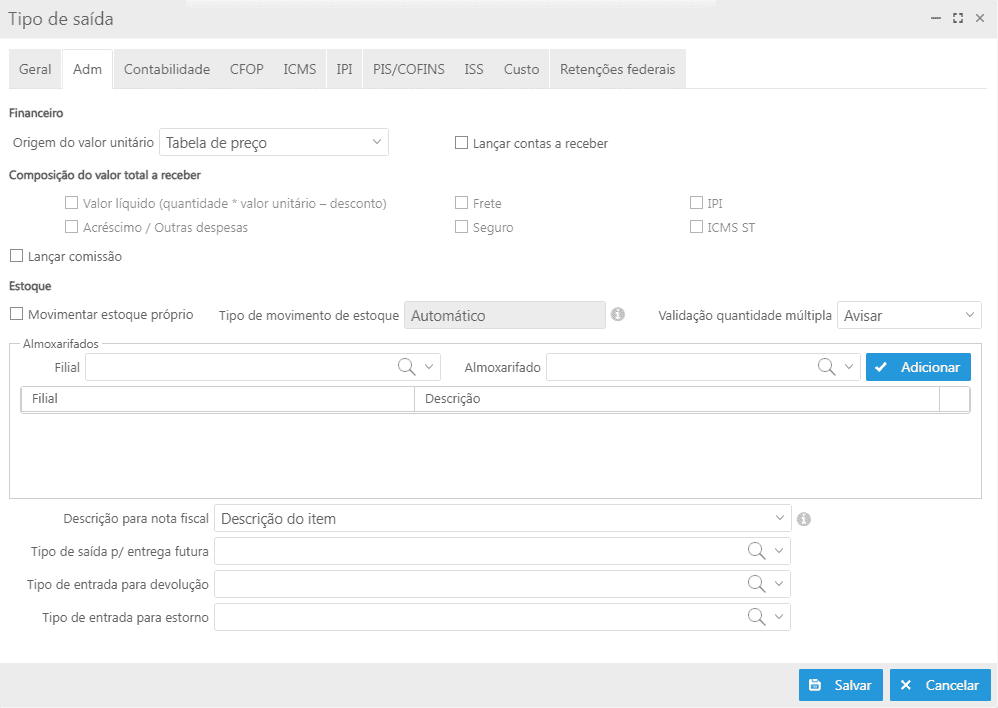
Task: Toggle the ICMS ST checkbox
Action: 696,227
